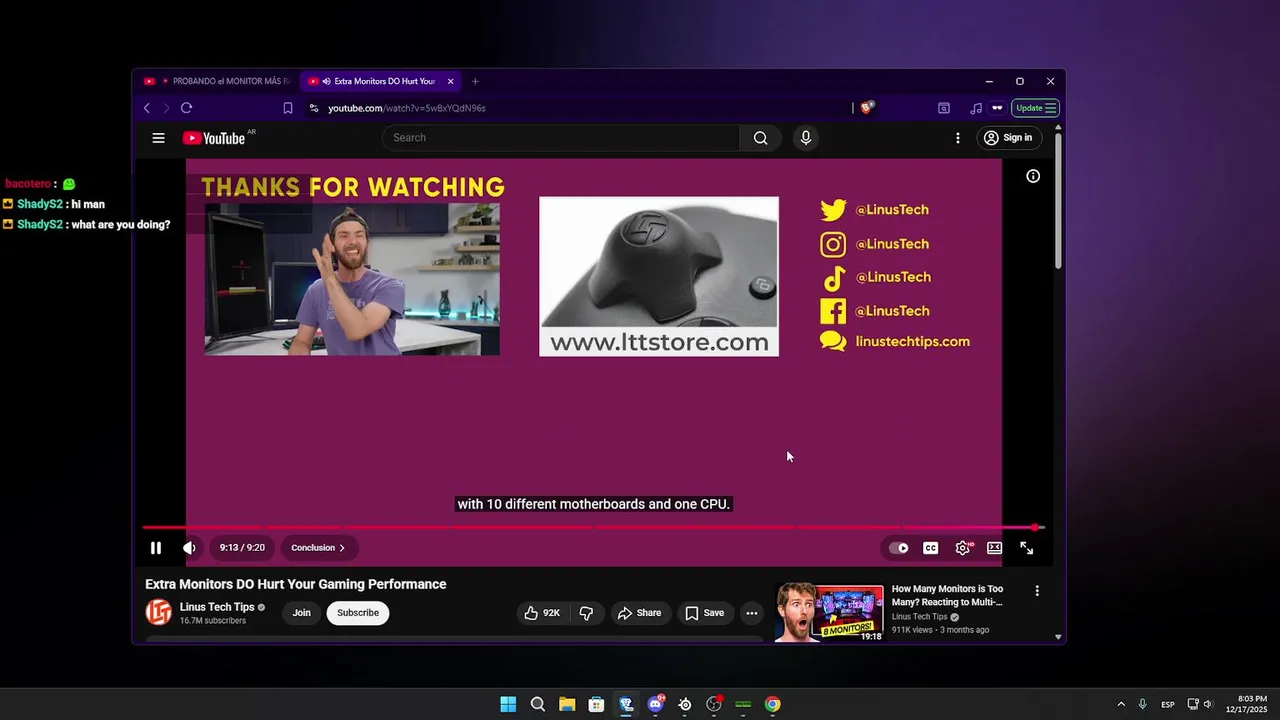View site information icon in address bar
Screen dimensions: 1280x720
(313, 108)
